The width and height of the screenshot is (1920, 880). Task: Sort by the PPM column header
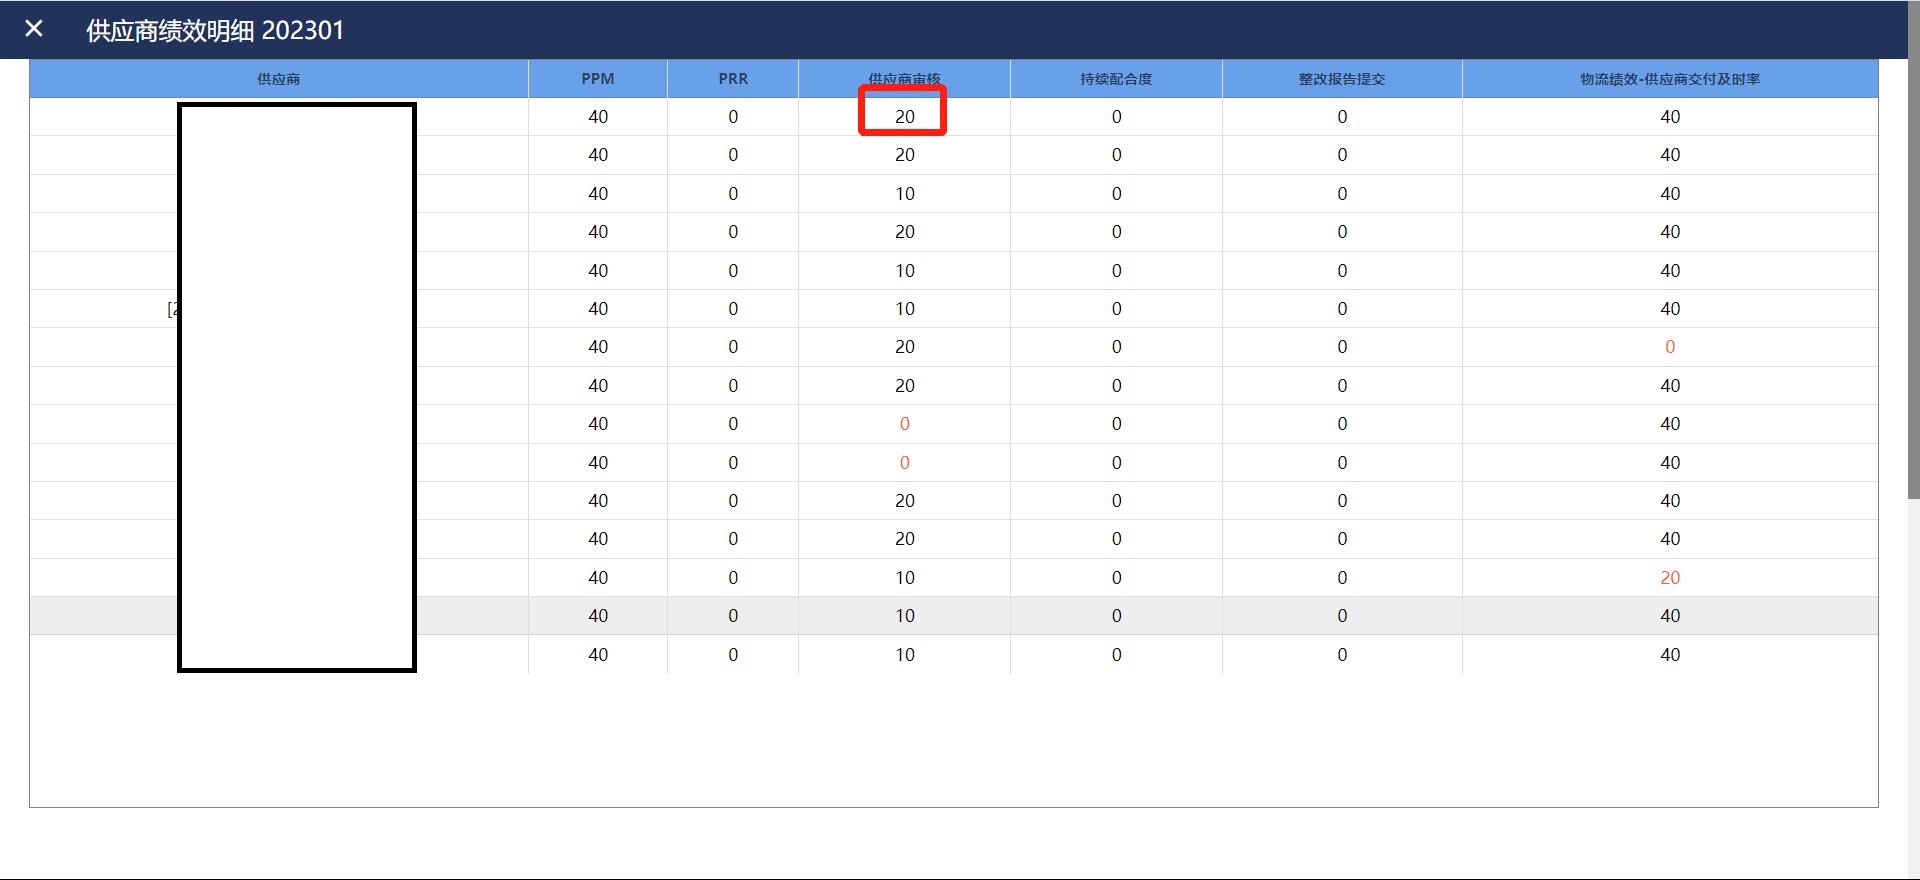pyautogui.click(x=598, y=79)
